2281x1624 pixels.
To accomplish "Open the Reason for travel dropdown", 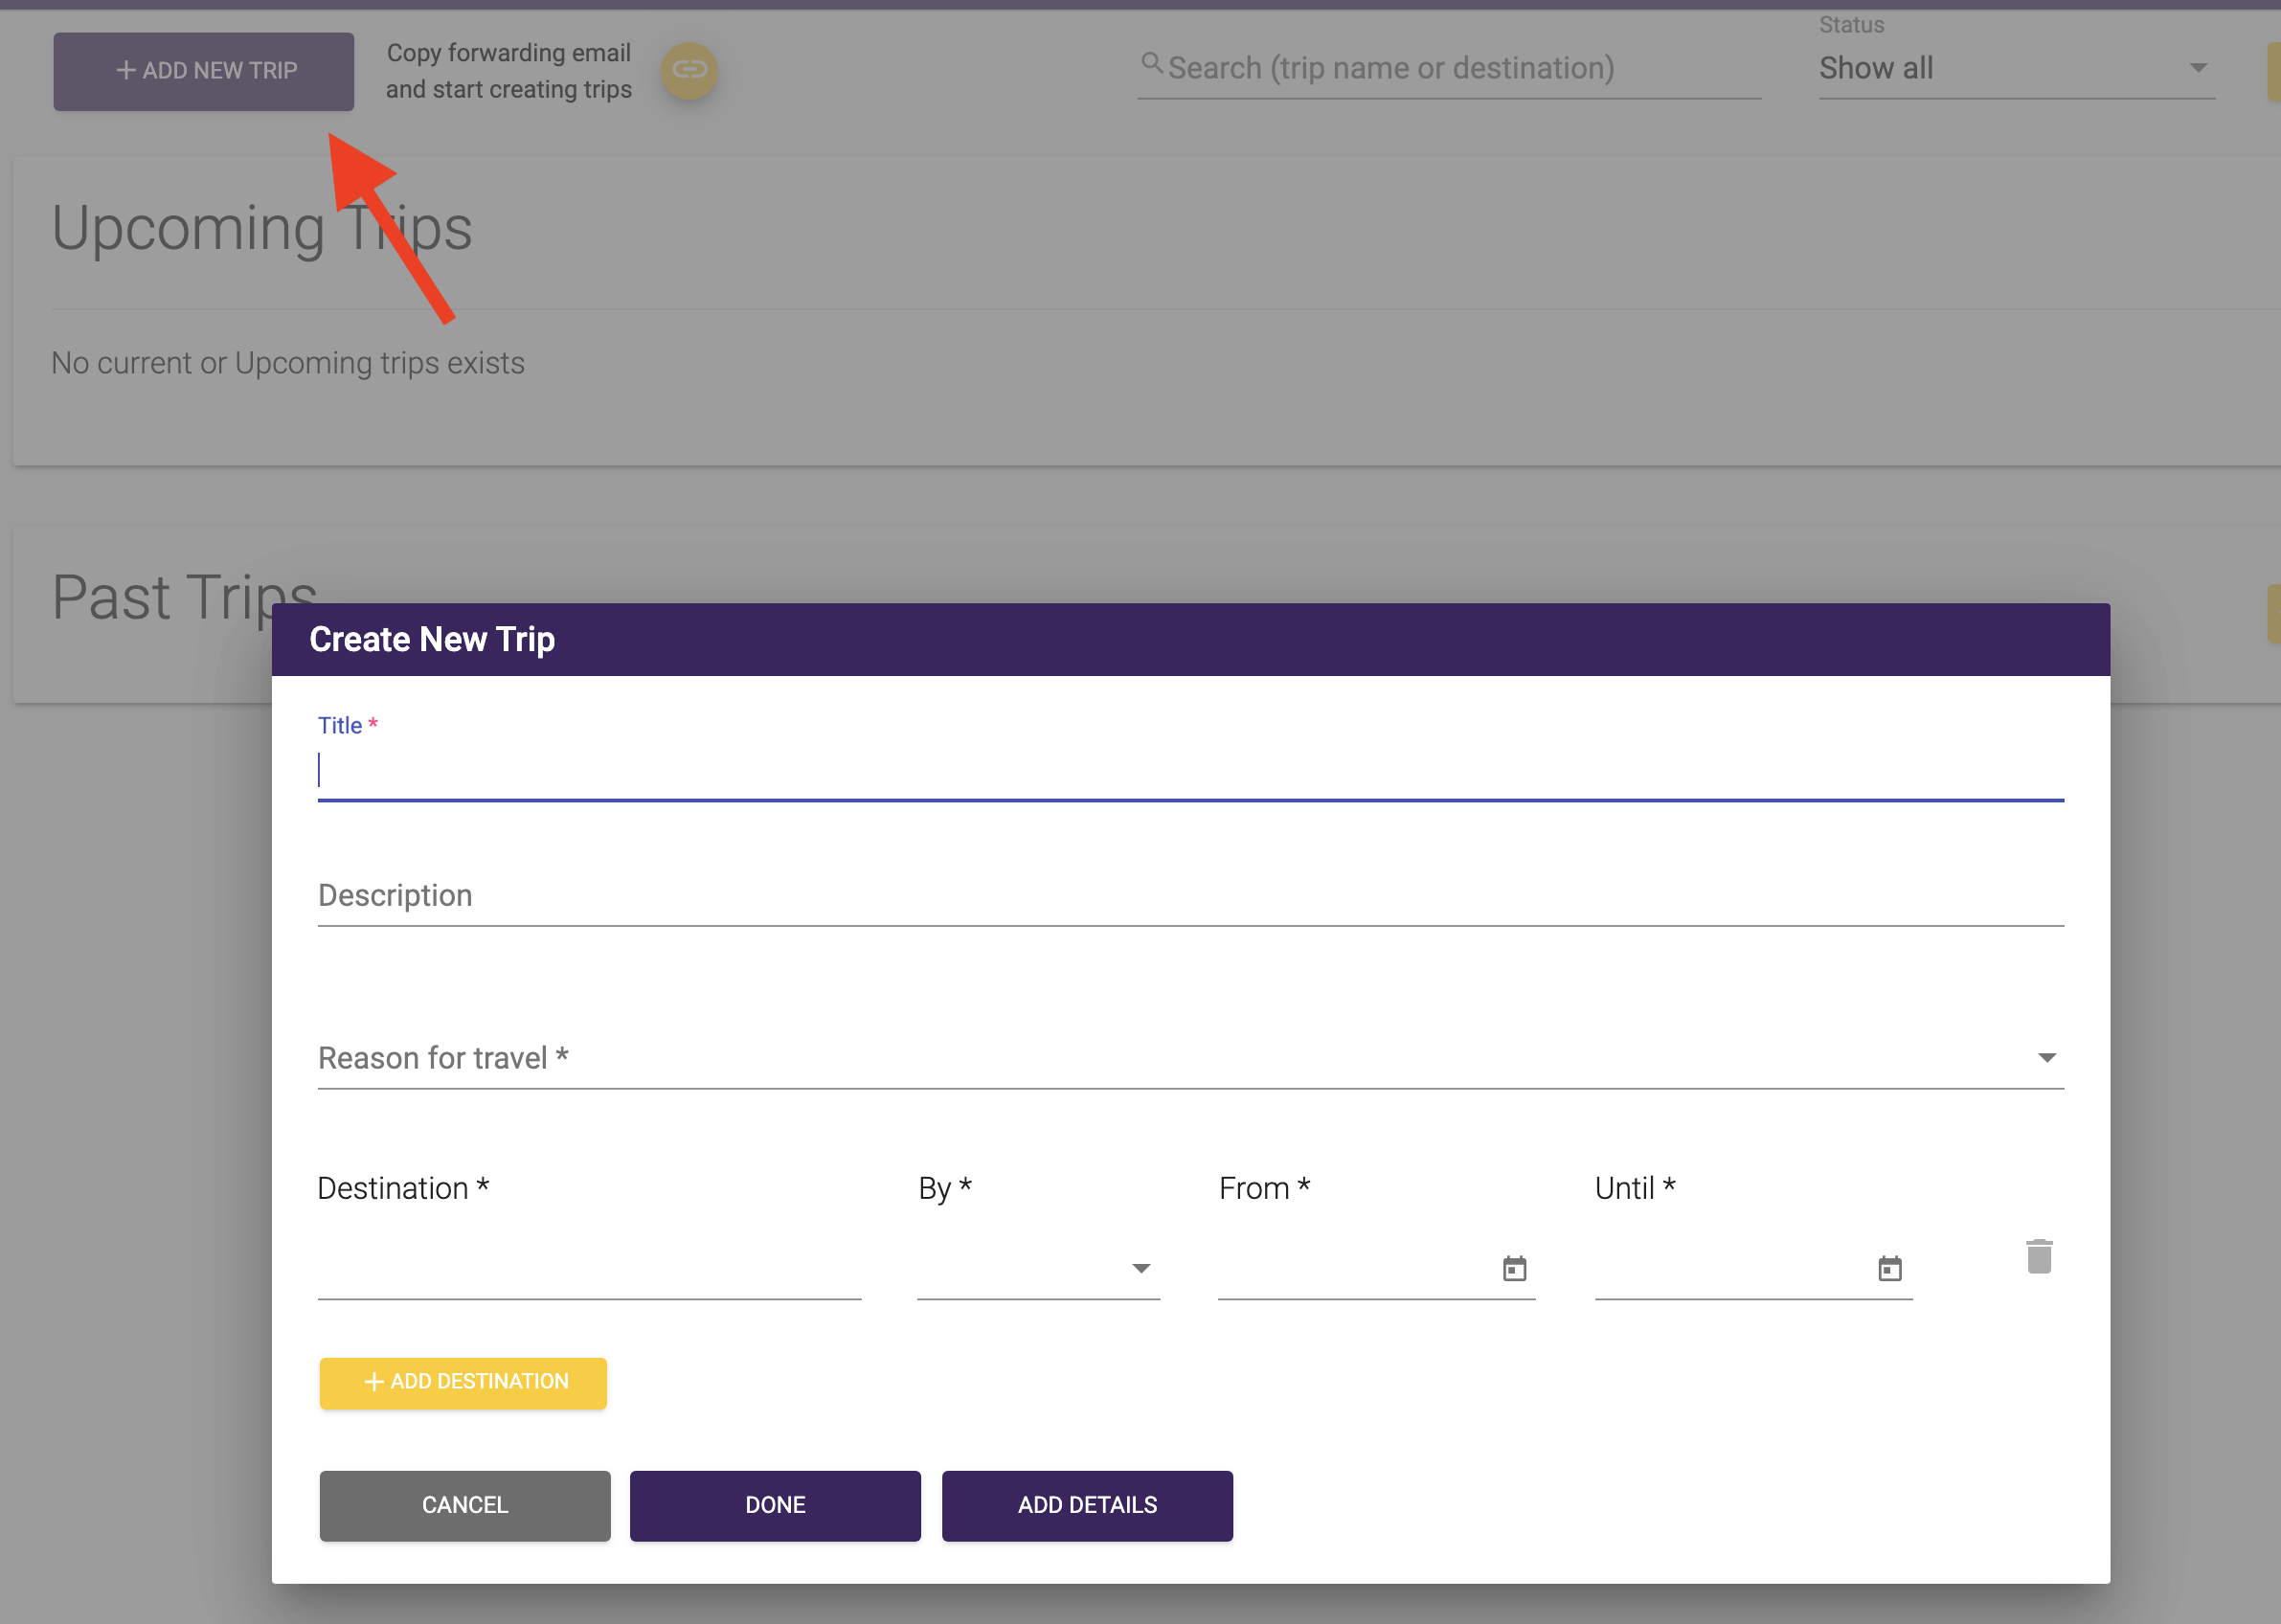I will point(1190,1058).
